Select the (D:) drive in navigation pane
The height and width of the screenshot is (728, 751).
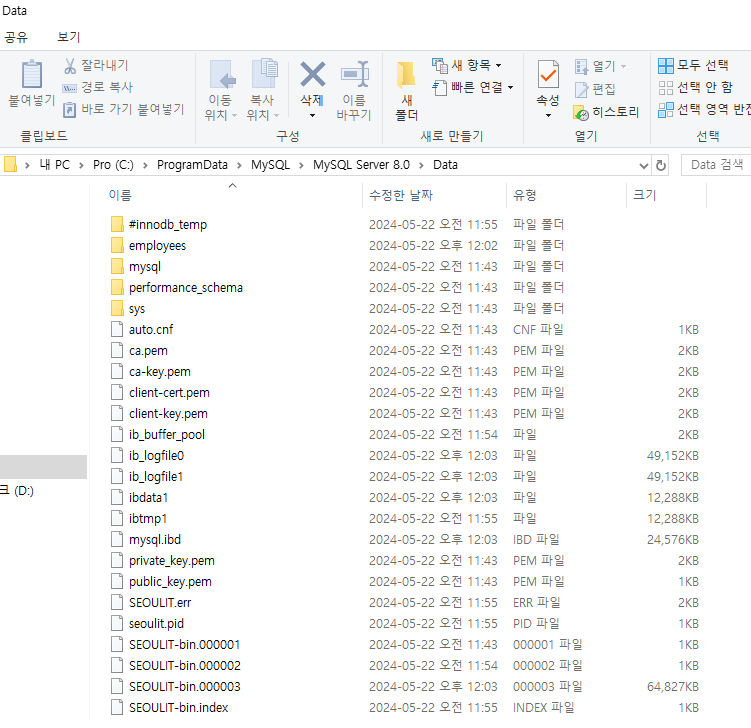coord(17,491)
